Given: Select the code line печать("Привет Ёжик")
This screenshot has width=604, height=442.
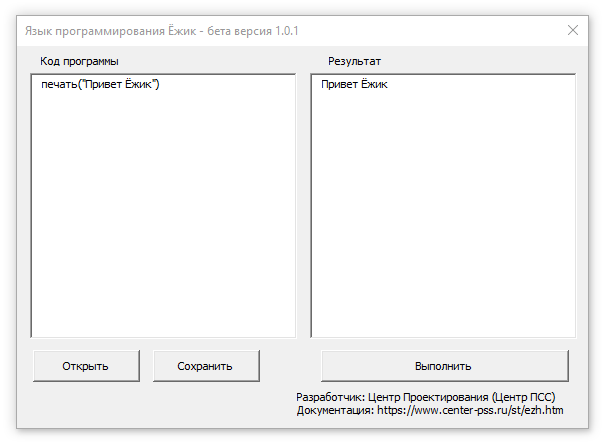Looking at the screenshot, I should 100,84.
